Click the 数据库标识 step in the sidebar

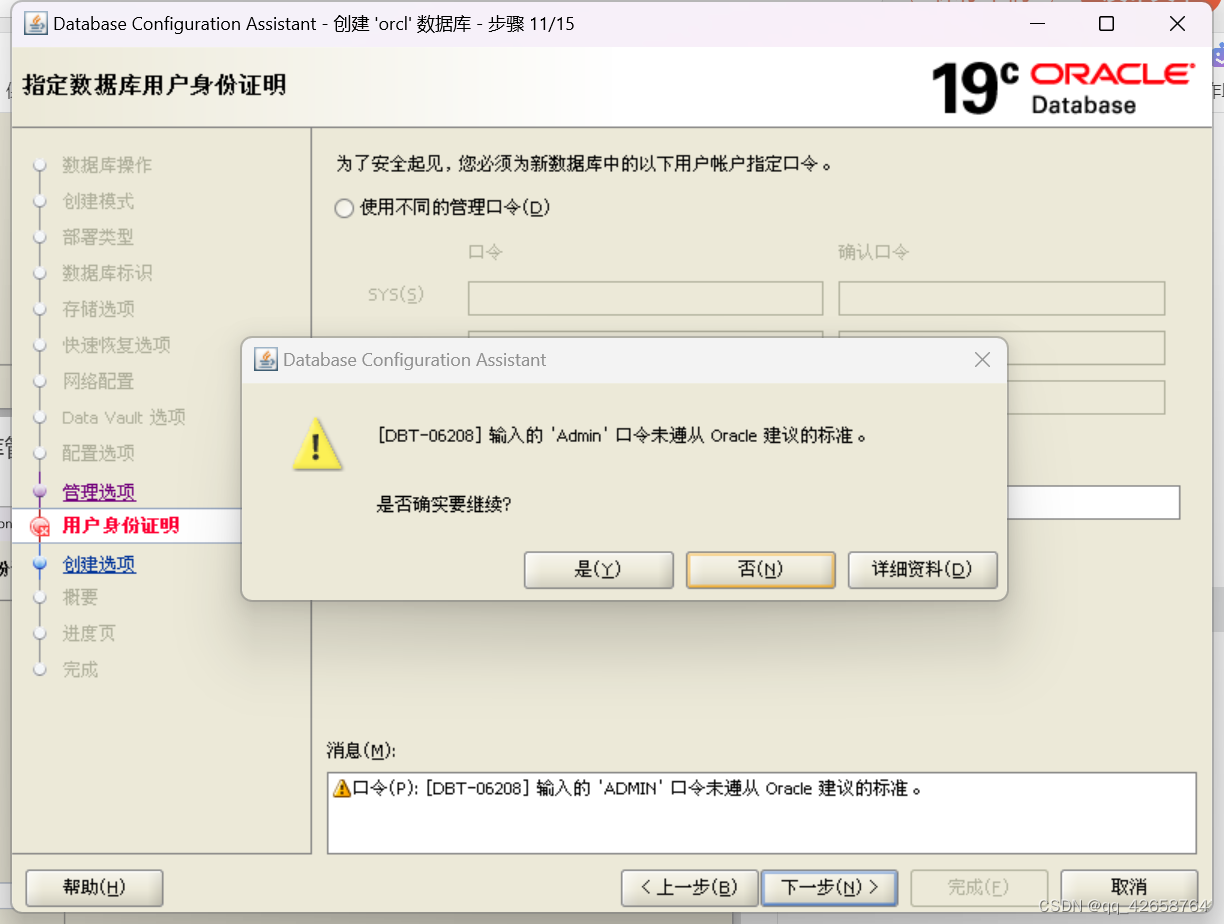[107, 273]
